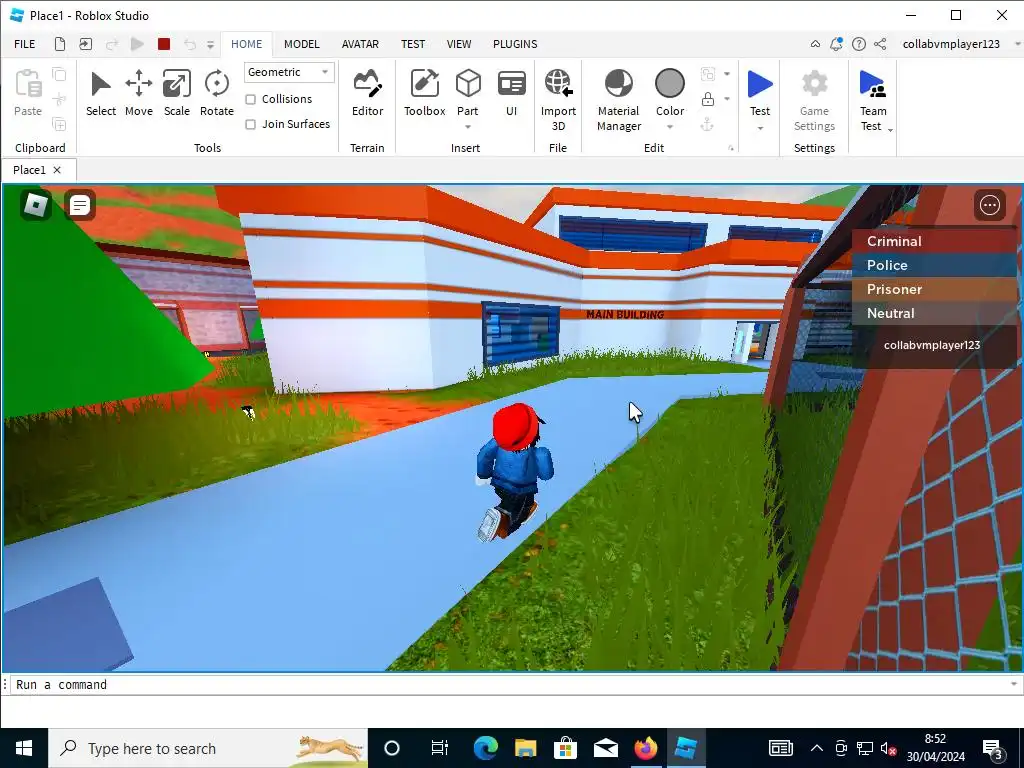Screen dimensions: 1024x768
Task: Select the HOME ribbon tab
Action: click(246, 44)
